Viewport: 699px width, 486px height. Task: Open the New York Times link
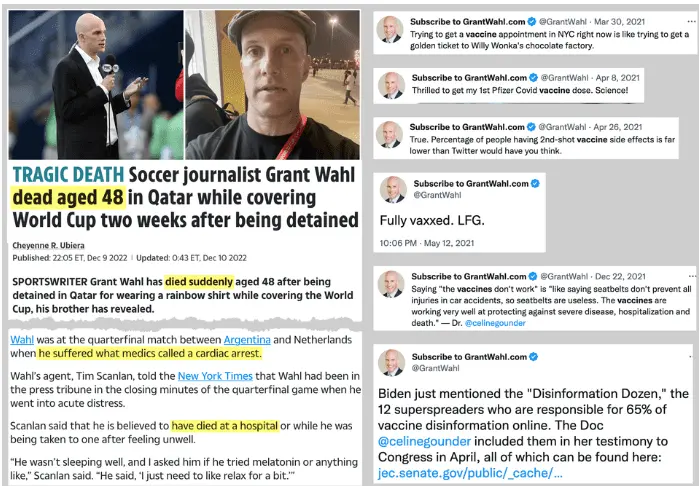[215, 376]
